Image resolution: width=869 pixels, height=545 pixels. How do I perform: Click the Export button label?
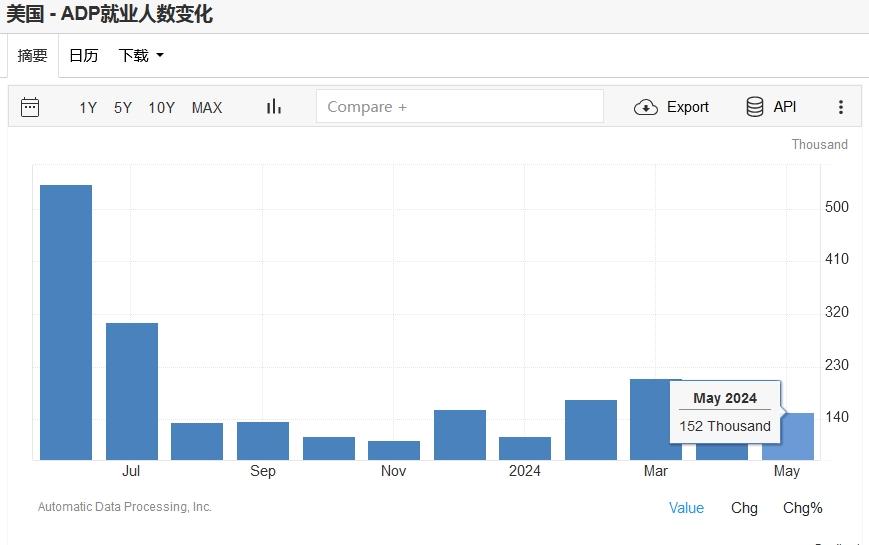coord(688,107)
